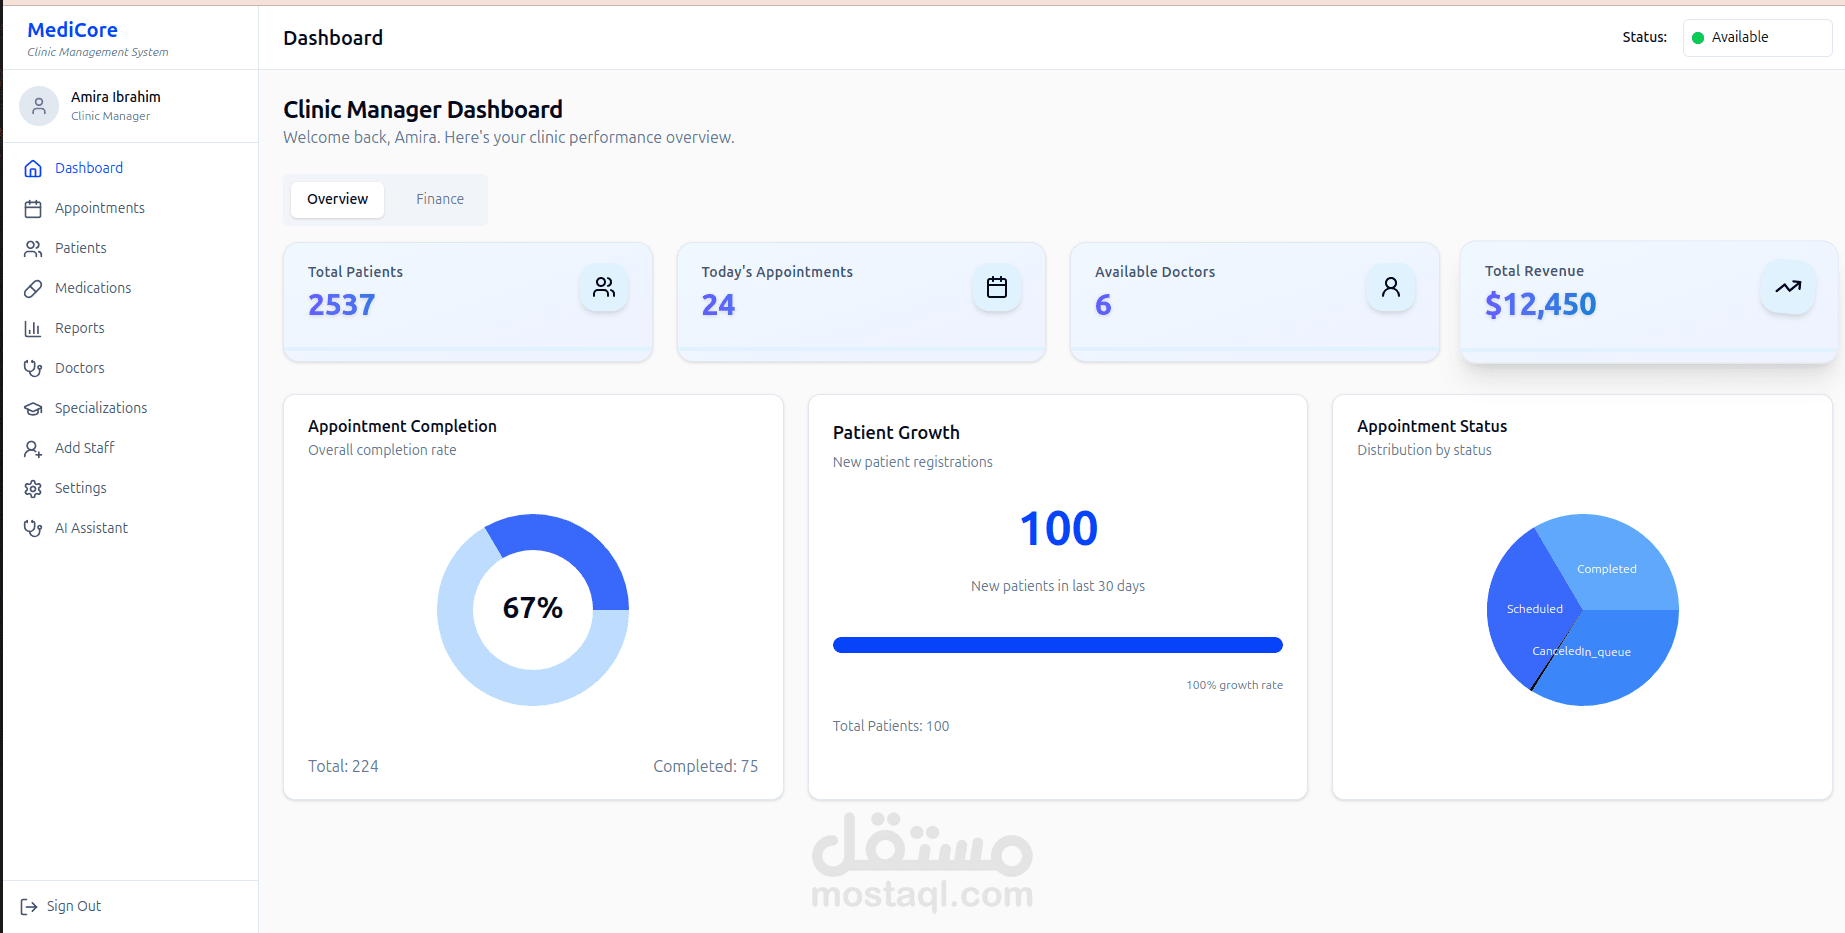Click the Total Revenue trend arrow icon
This screenshot has height=933, width=1845.
1787,287
